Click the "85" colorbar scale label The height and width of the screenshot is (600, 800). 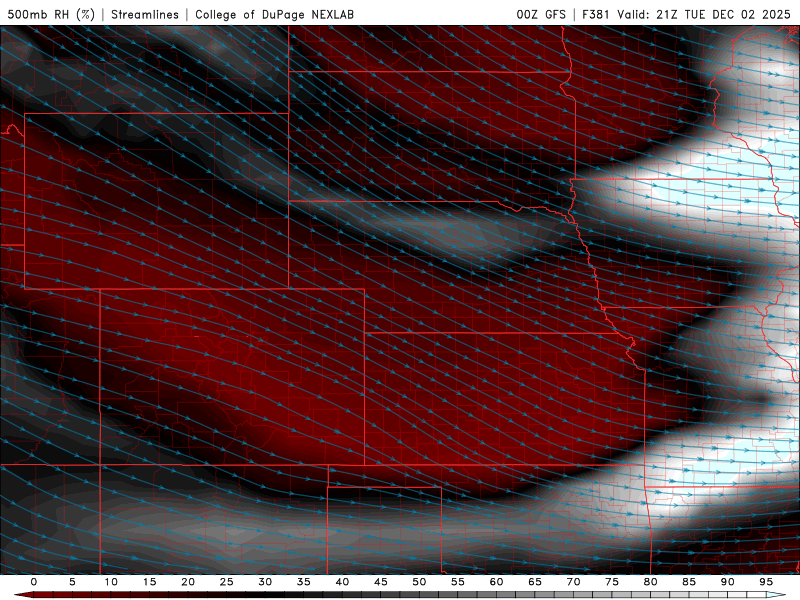tap(689, 582)
